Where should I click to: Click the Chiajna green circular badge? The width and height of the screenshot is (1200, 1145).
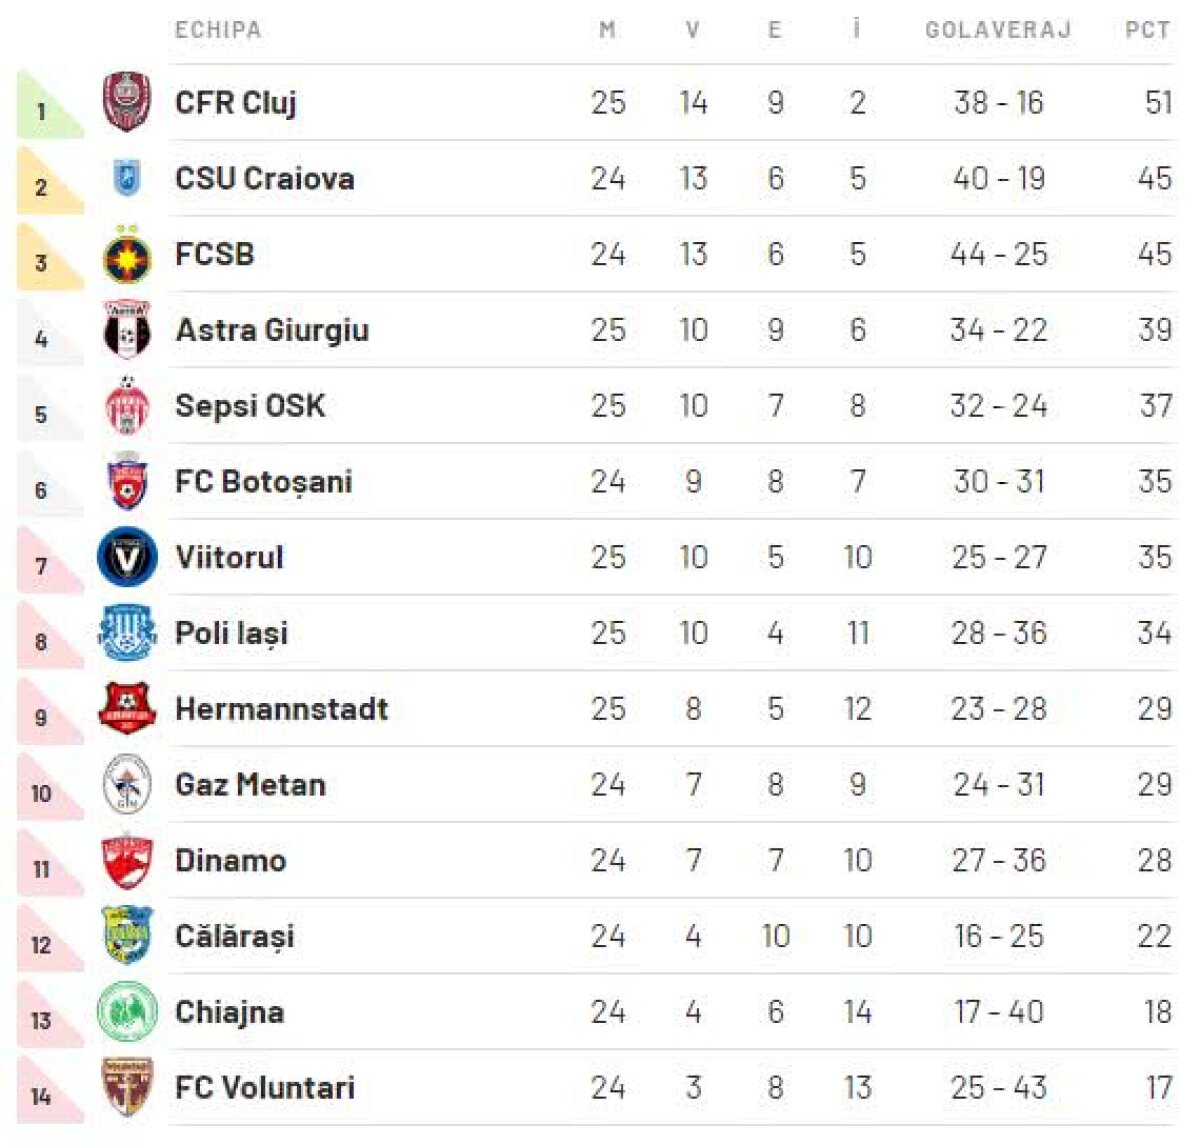(x=127, y=1012)
